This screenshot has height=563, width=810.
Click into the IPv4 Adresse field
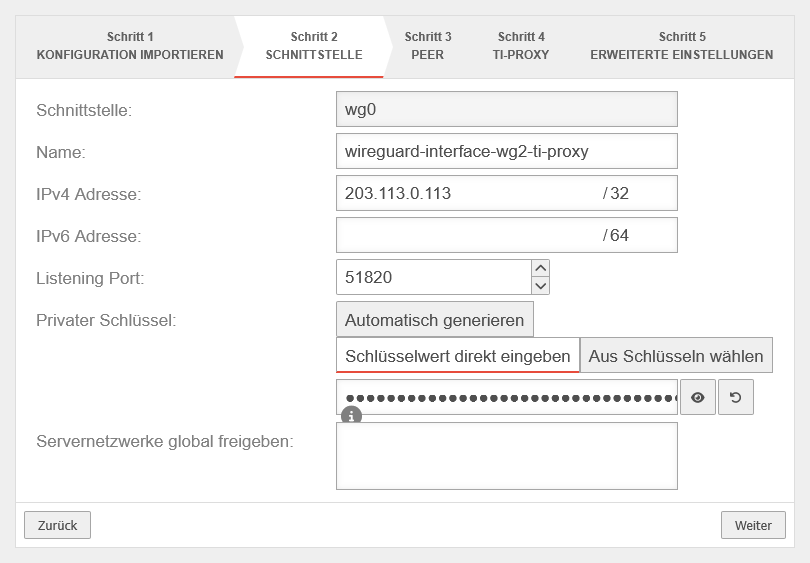(x=465, y=194)
